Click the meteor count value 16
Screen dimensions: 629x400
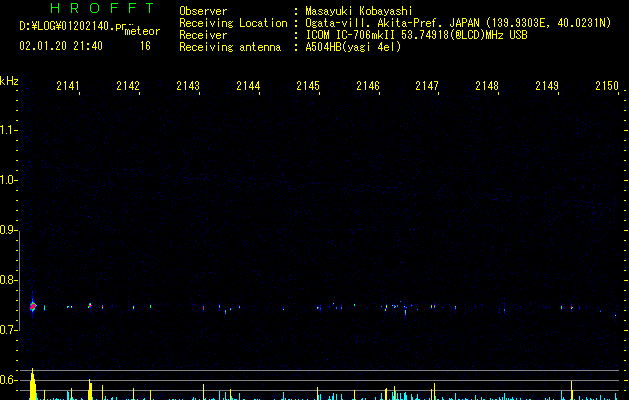coord(145,46)
